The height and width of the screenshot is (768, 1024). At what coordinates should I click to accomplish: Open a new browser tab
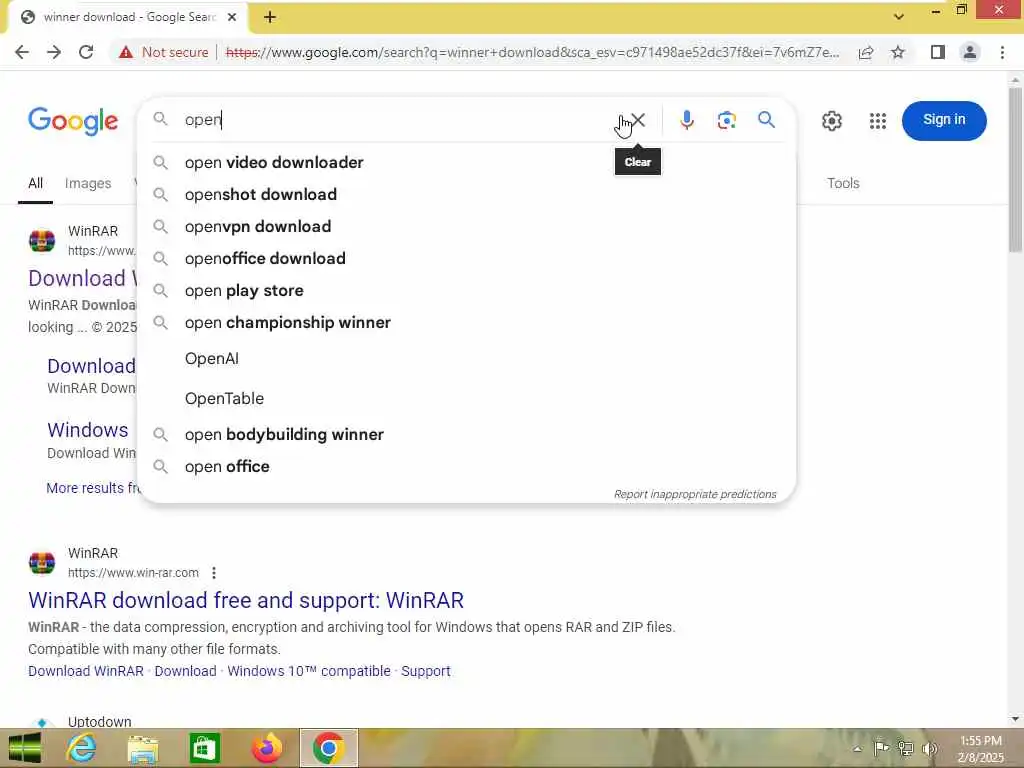click(x=270, y=17)
